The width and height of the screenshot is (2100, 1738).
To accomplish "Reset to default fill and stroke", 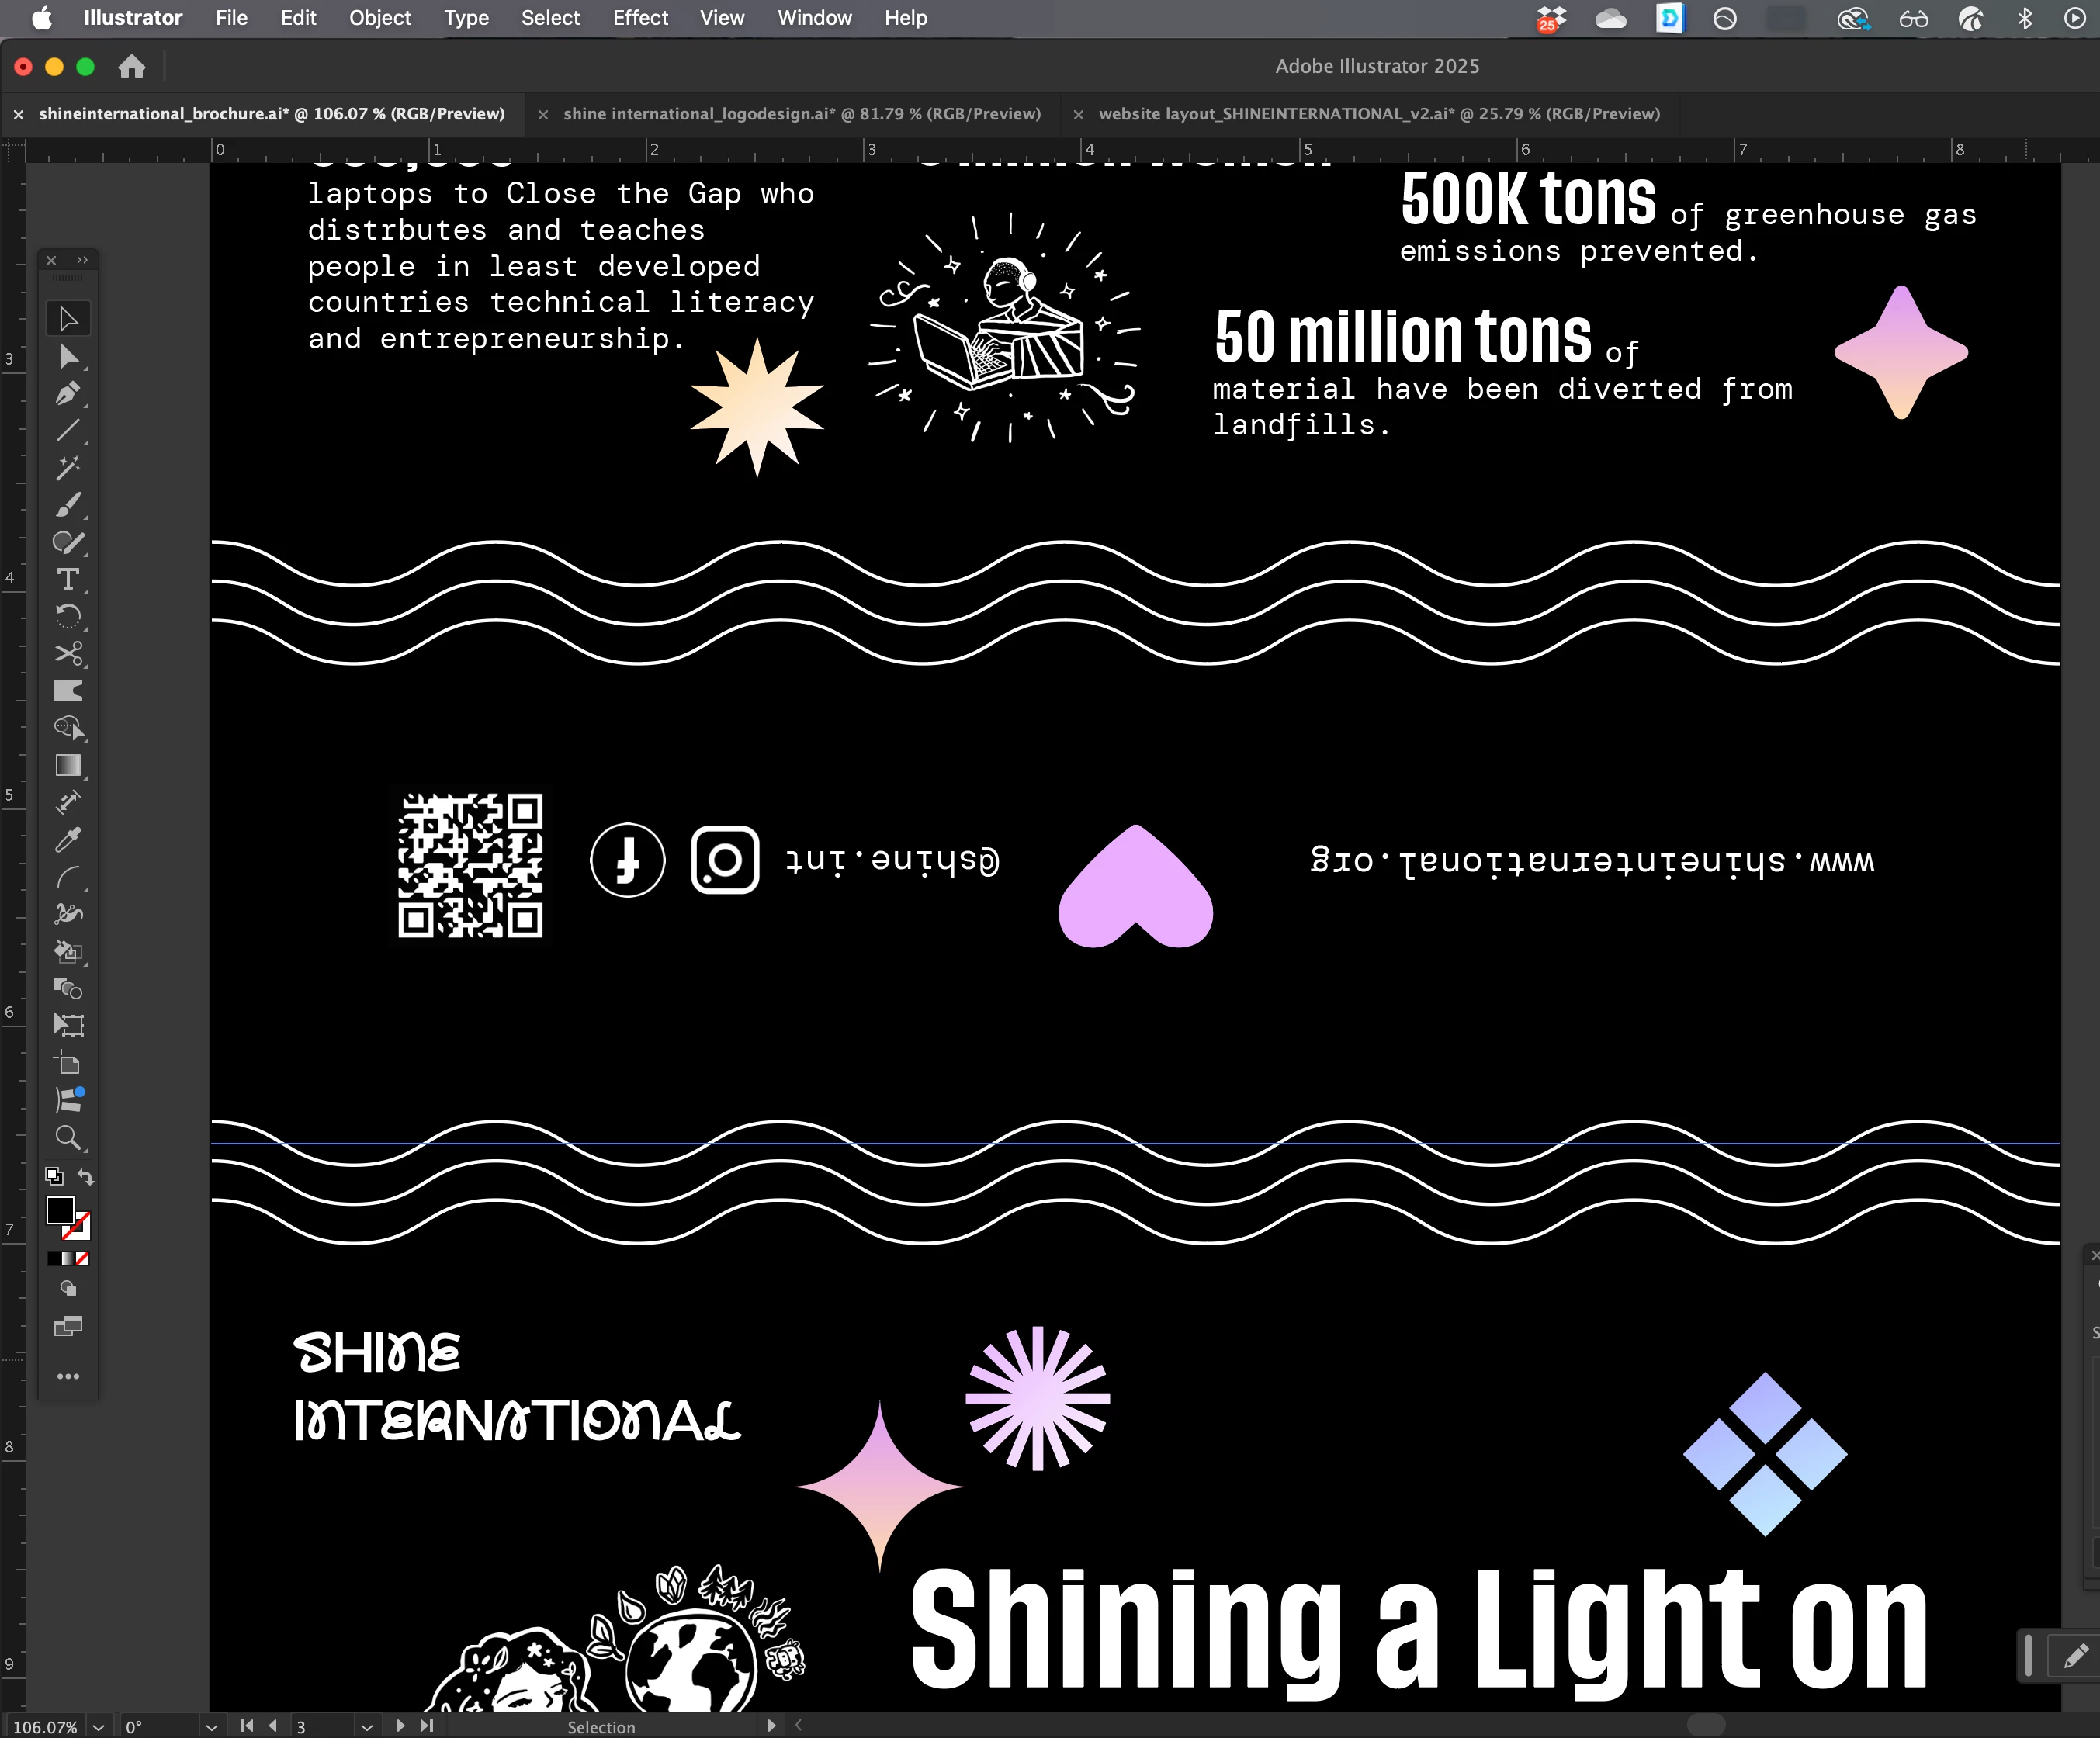I will coord(54,1177).
